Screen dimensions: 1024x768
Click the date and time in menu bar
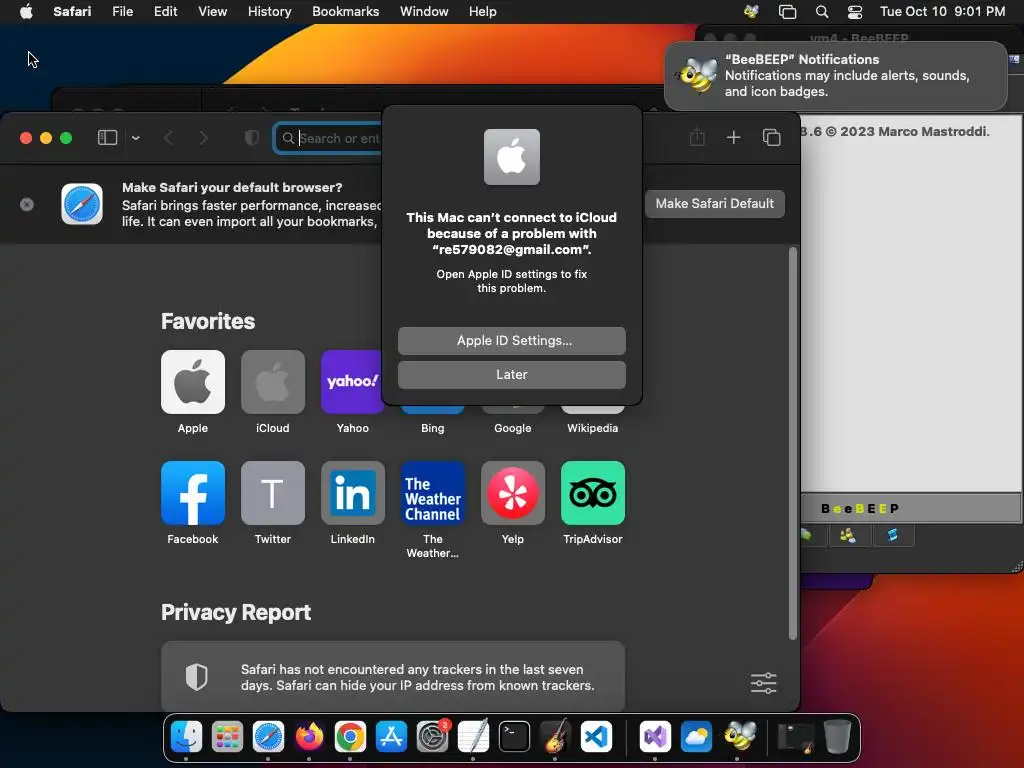942,11
